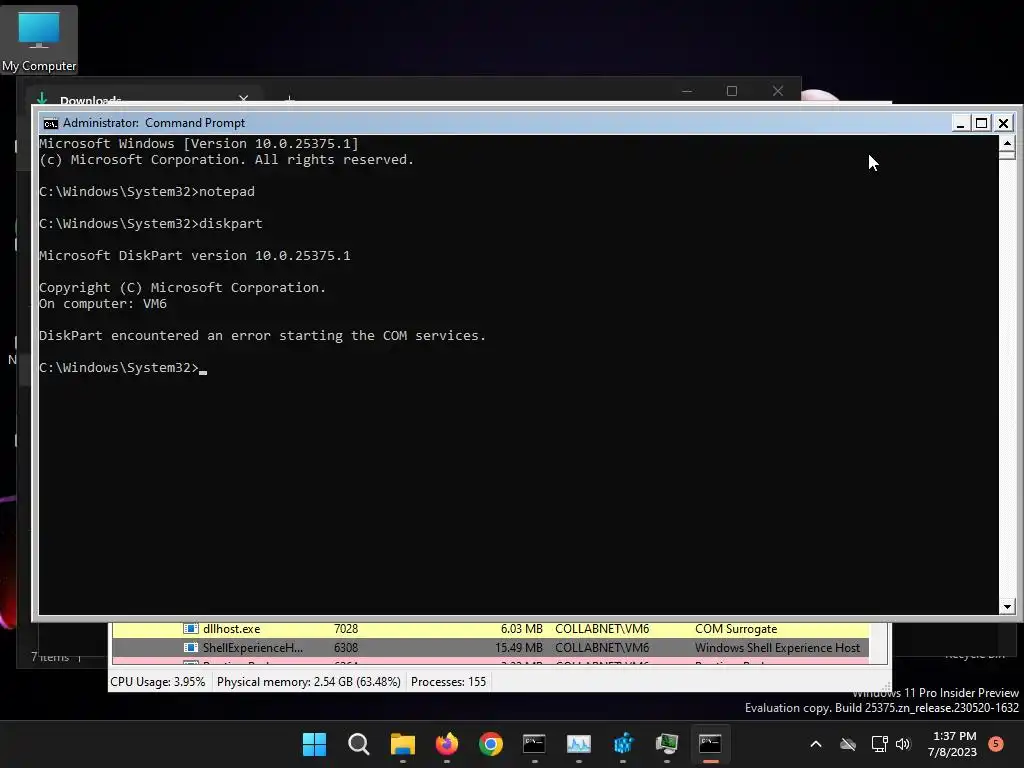
Task: Click the 'notepad' command line
Action: click(147, 191)
